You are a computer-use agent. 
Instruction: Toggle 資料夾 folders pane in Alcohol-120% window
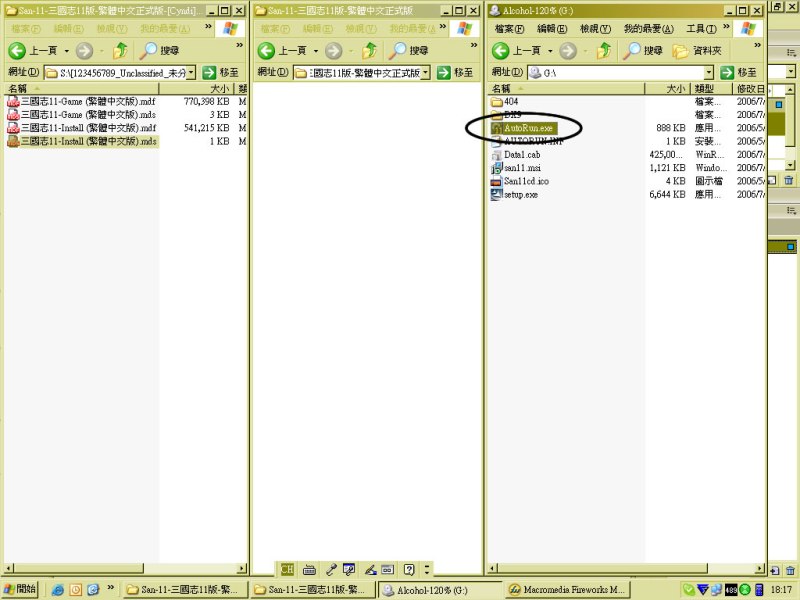pos(696,51)
